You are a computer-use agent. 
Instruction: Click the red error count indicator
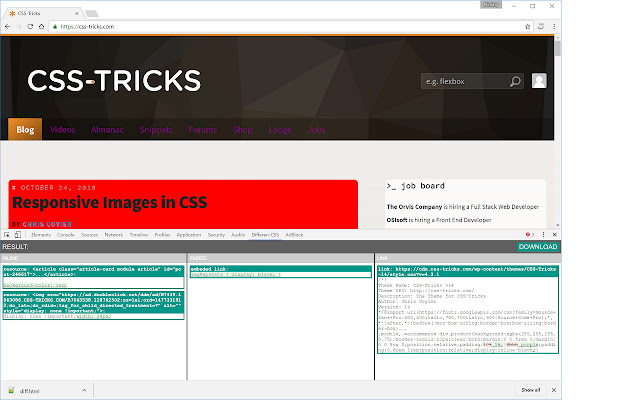click(x=530, y=235)
